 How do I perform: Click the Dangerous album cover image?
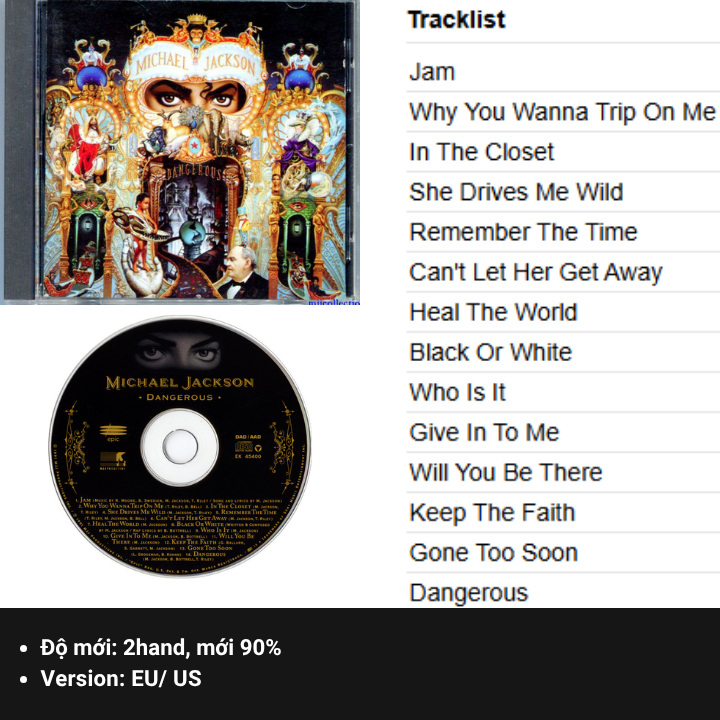point(182,152)
